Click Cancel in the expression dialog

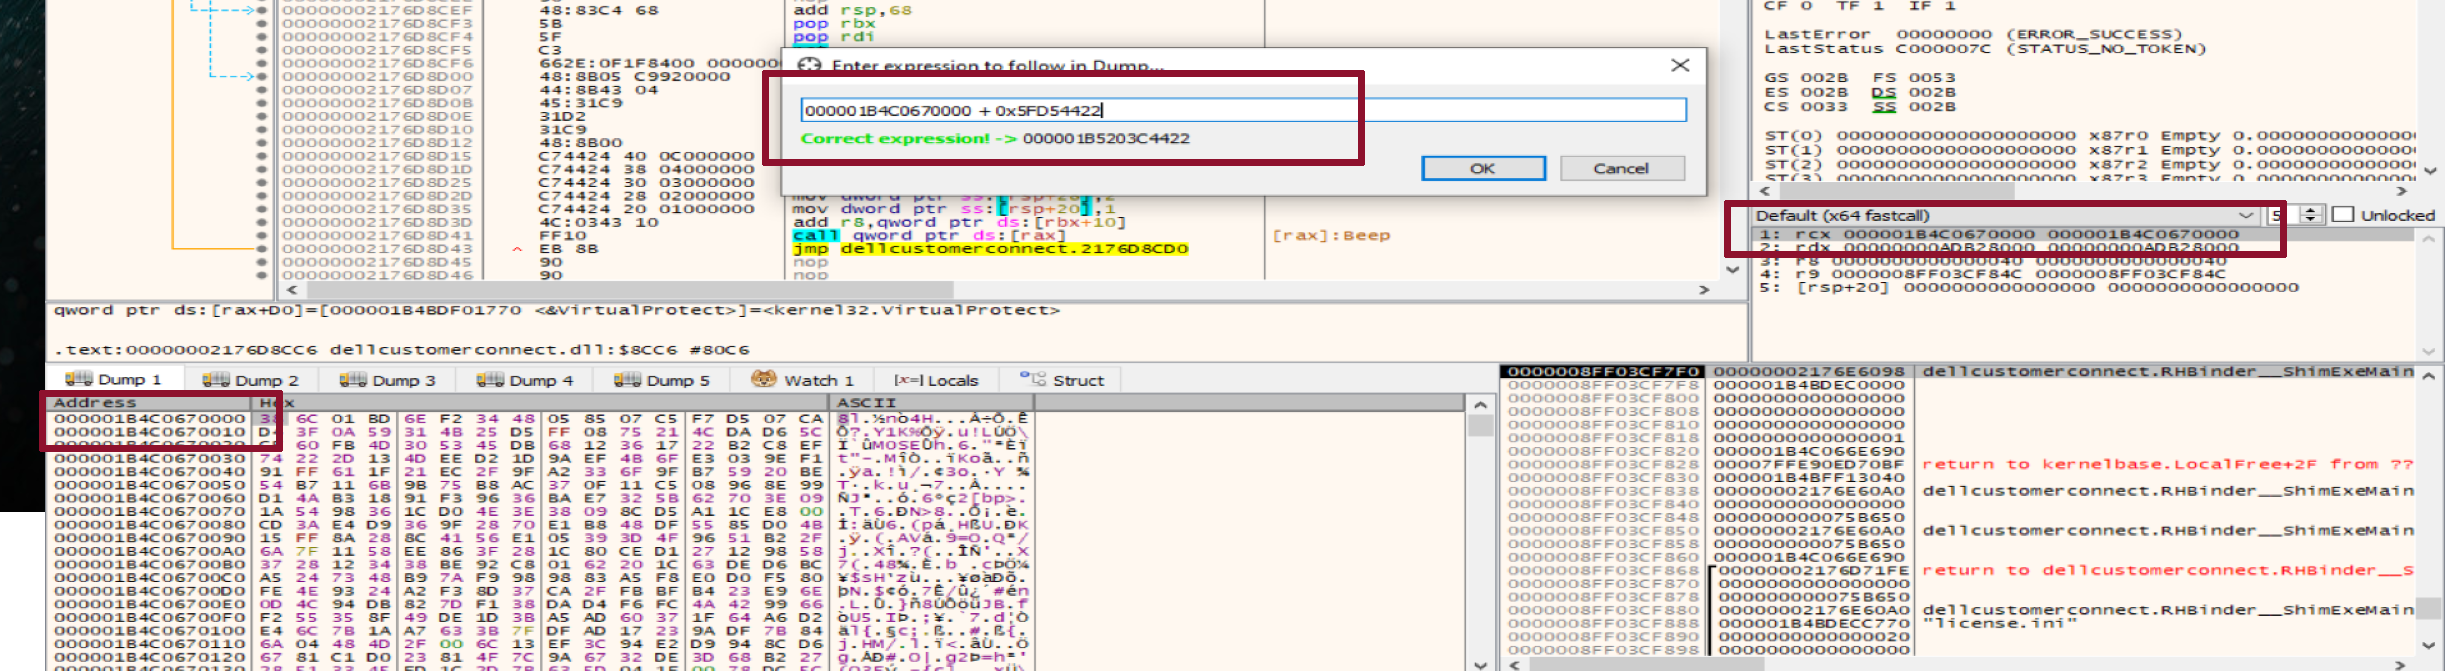click(1621, 168)
